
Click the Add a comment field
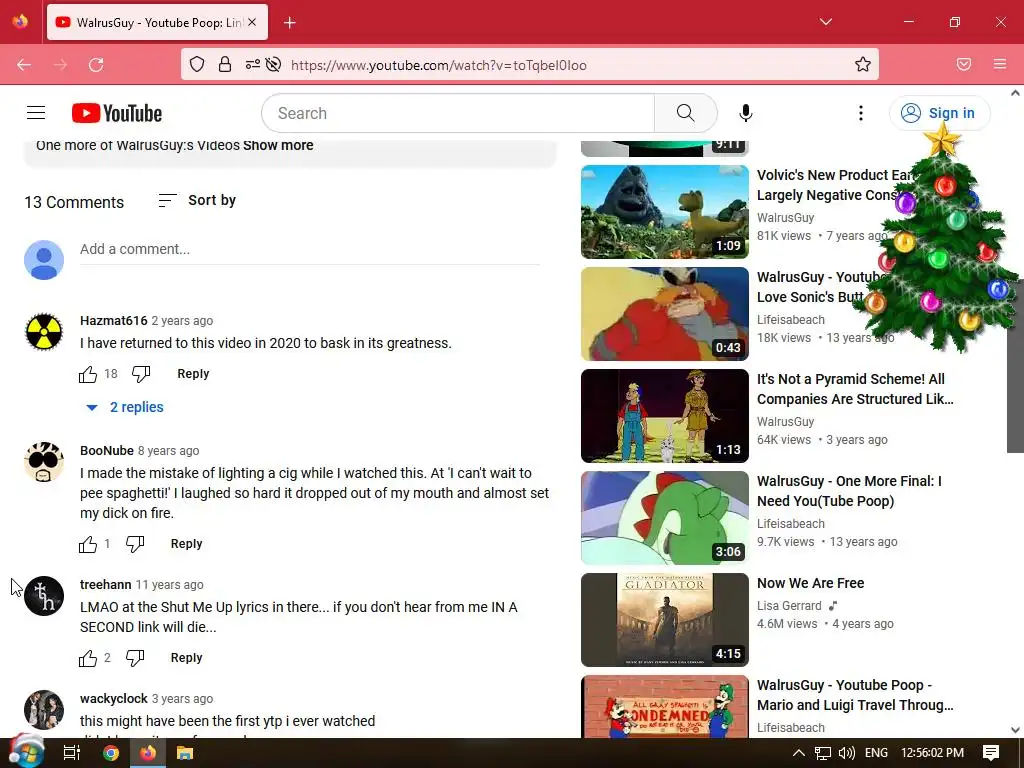click(310, 249)
